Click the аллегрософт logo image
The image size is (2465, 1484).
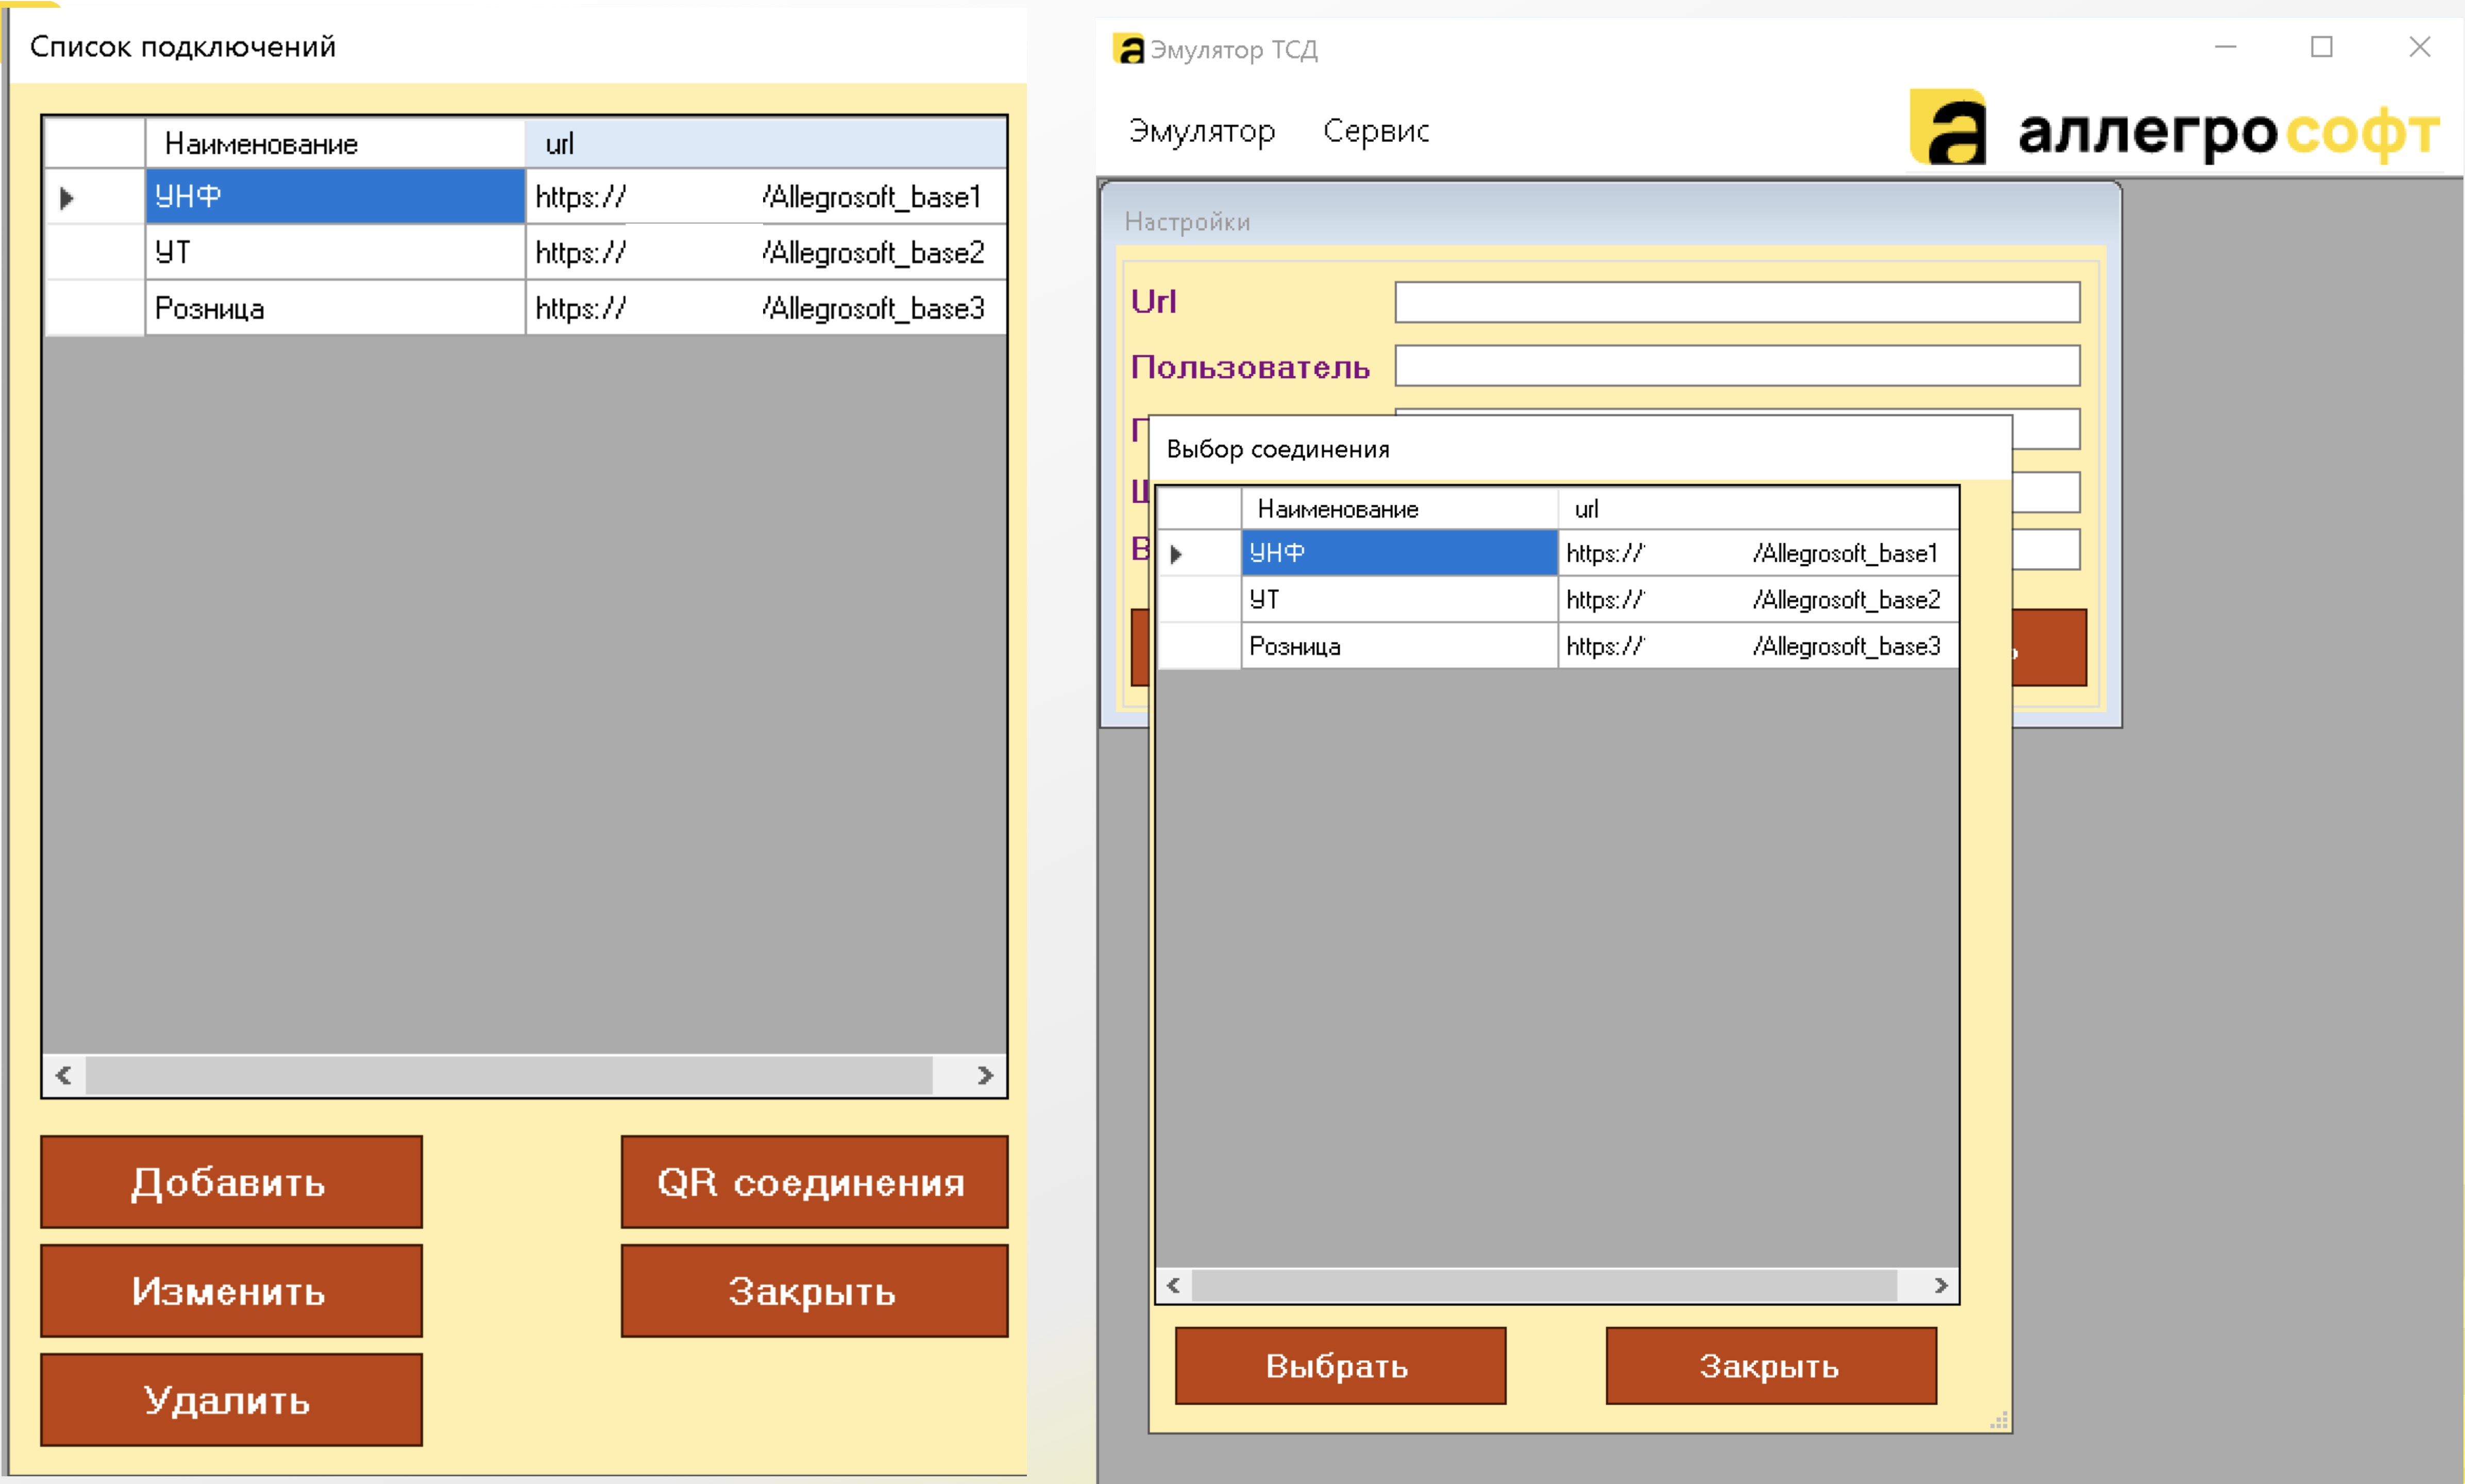coord(2174,129)
